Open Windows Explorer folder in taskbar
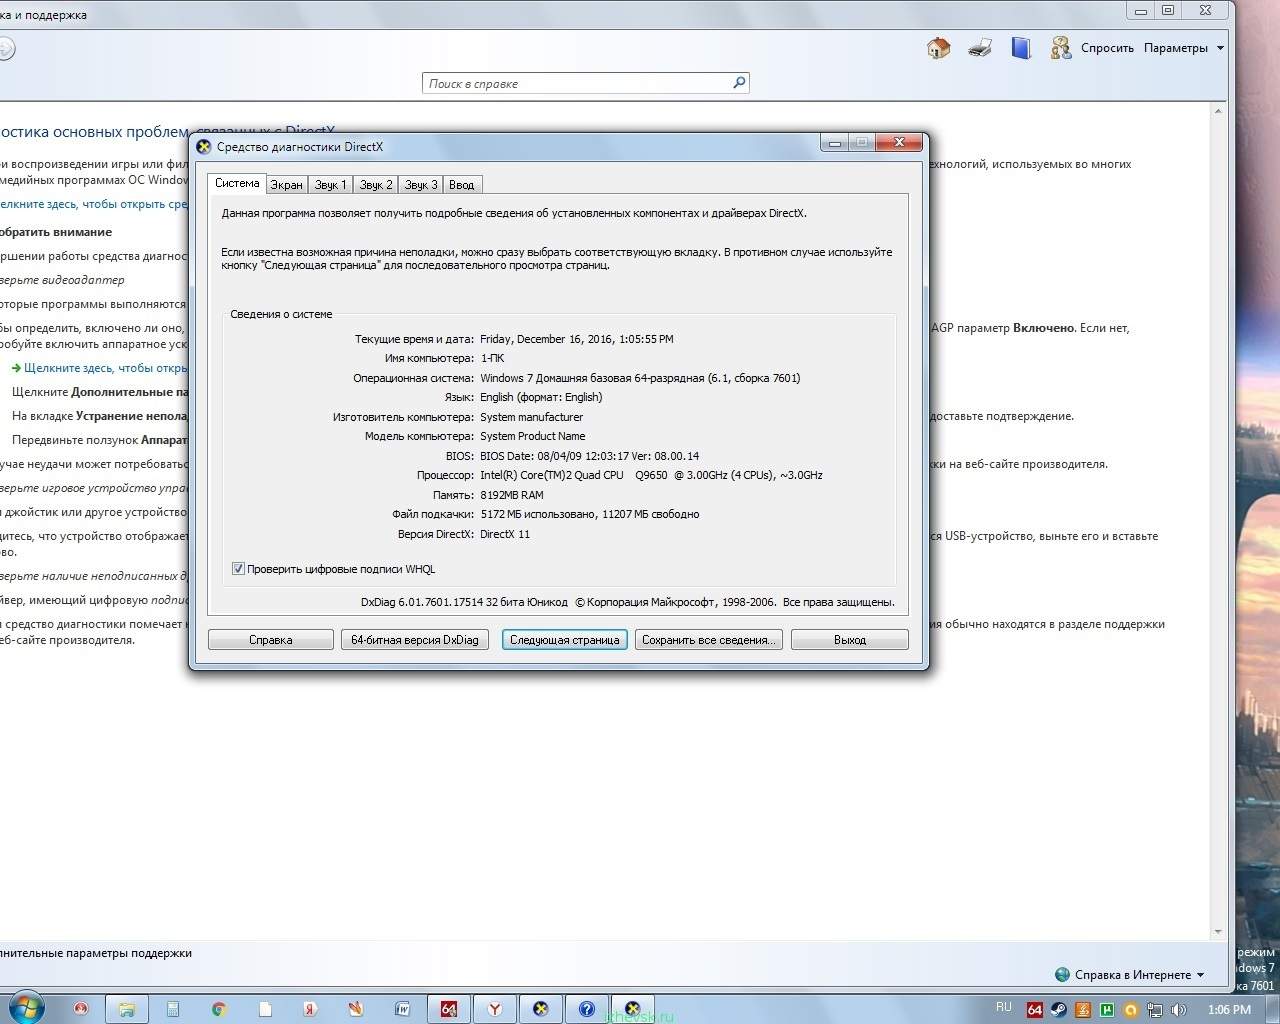Image resolution: width=1280 pixels, height=1024 pixels. (x=127, y=1009)
